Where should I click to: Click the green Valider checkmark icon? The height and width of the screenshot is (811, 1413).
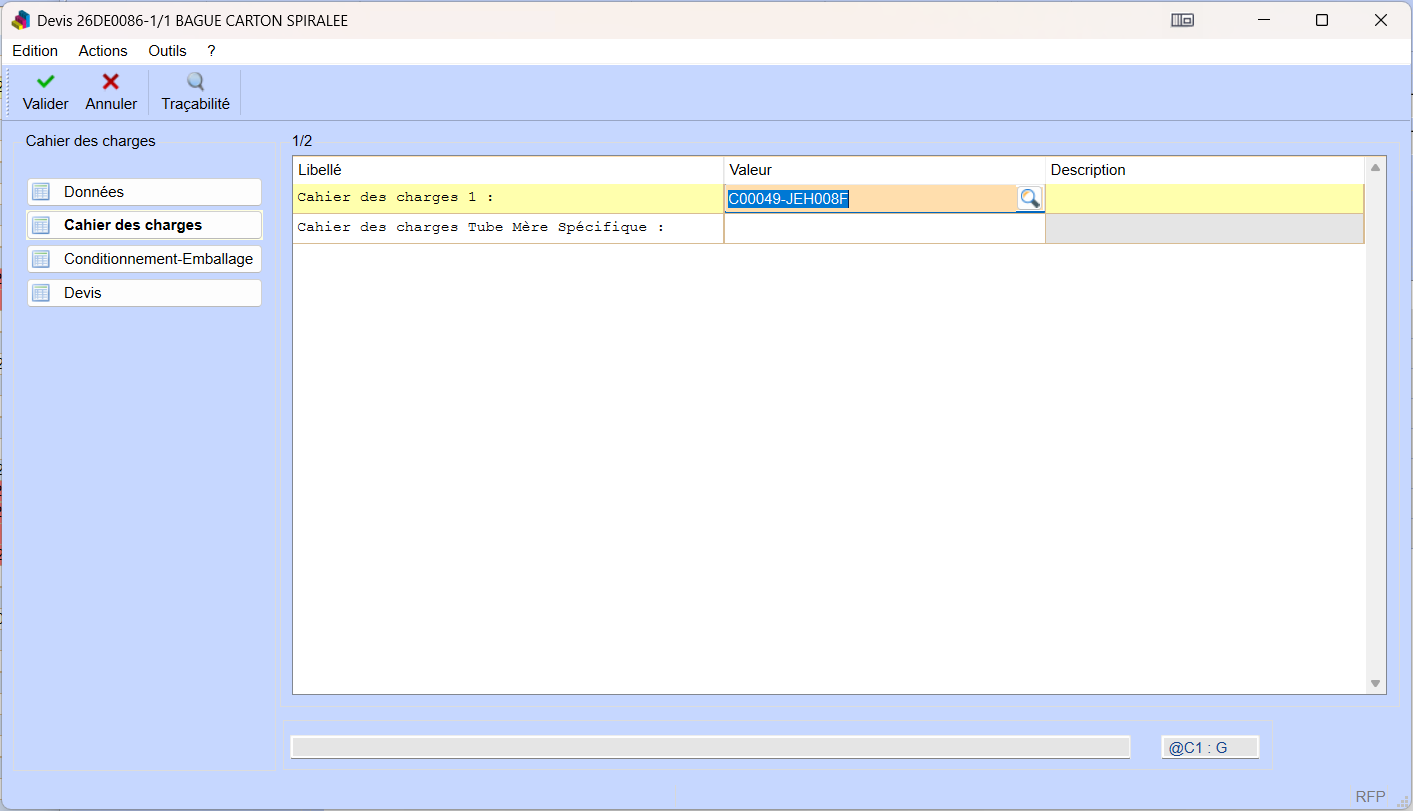click(x=45, y=82)
